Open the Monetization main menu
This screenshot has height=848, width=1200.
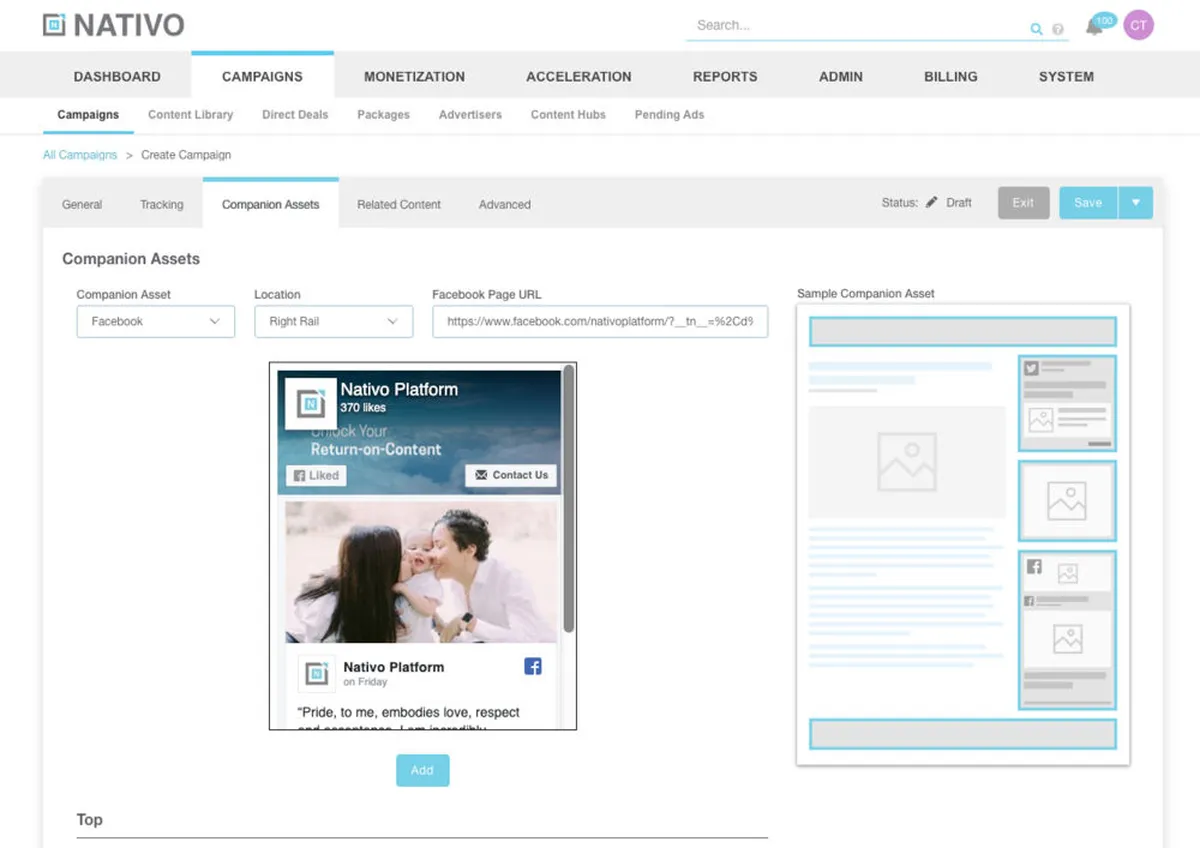click(414, 76)
